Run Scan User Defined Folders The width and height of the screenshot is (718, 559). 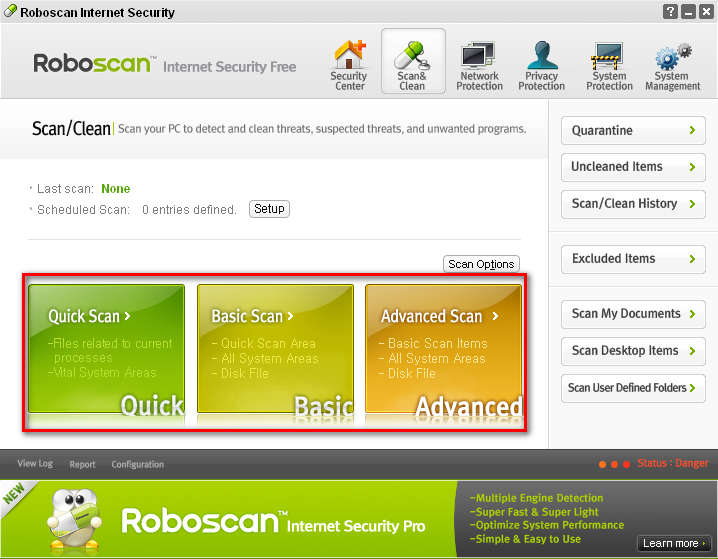coord(633,388)
